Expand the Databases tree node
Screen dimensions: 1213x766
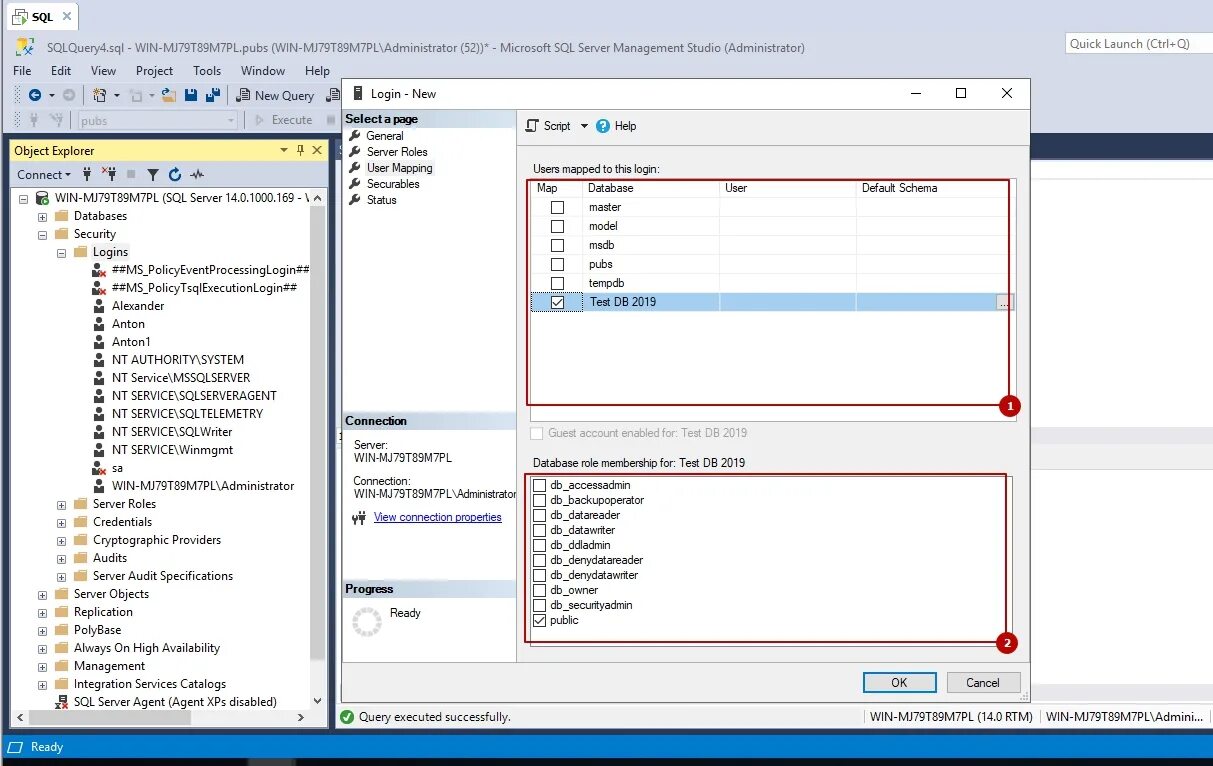point(42,217)
